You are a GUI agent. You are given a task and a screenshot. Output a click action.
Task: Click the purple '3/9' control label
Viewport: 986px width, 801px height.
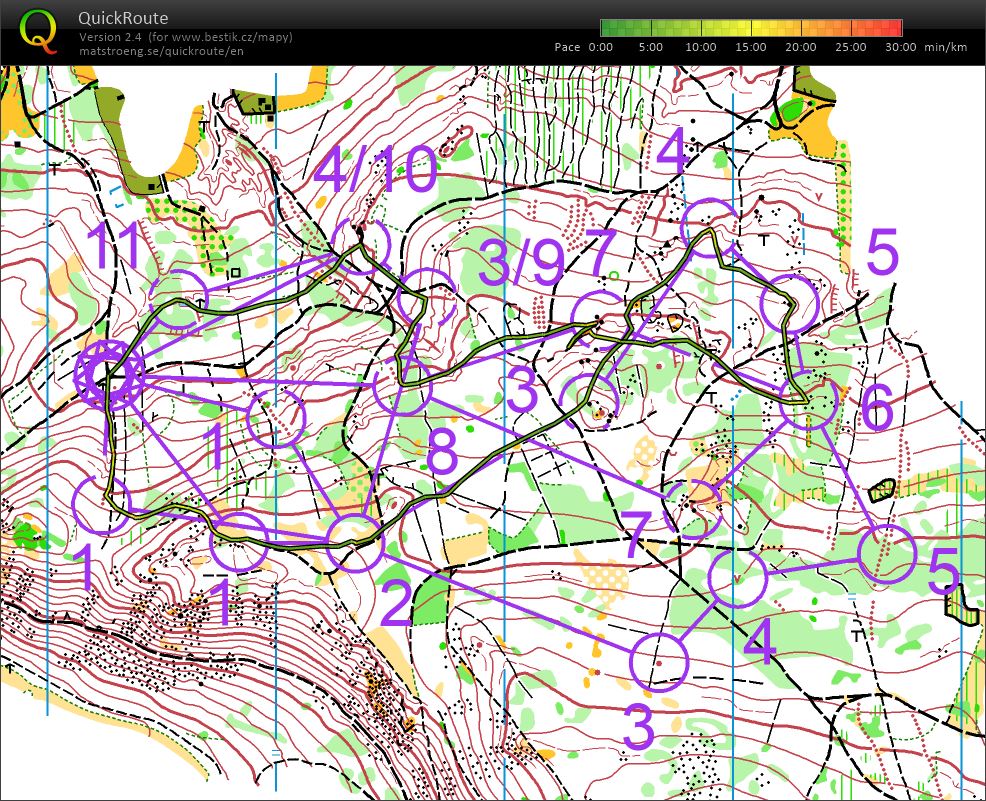520,264
